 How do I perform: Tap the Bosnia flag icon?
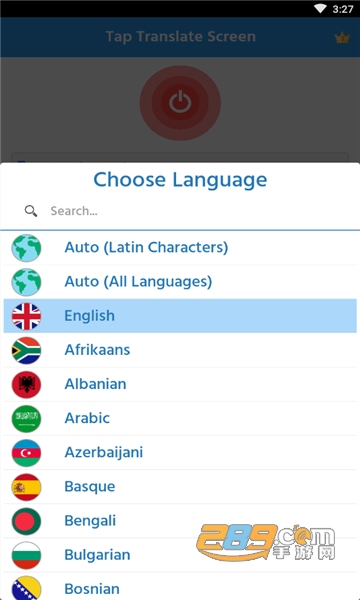pos(26,588)
